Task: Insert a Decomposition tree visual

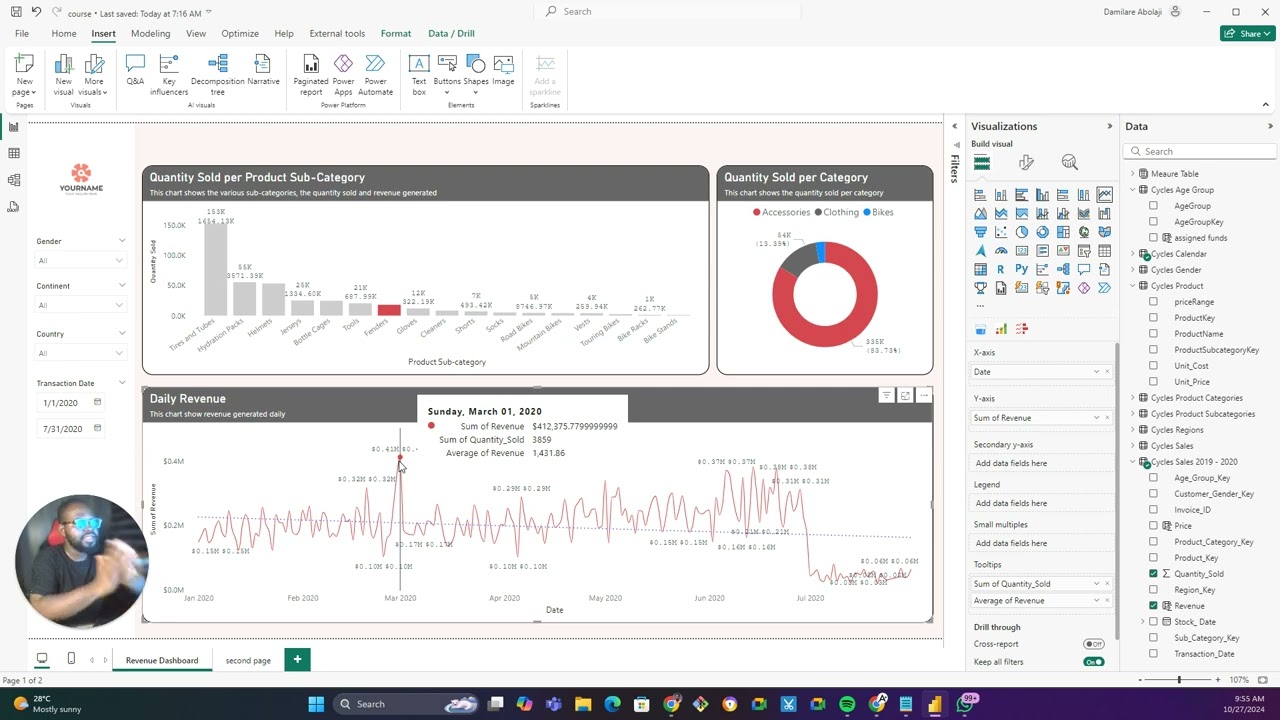Action: (217, 75)
